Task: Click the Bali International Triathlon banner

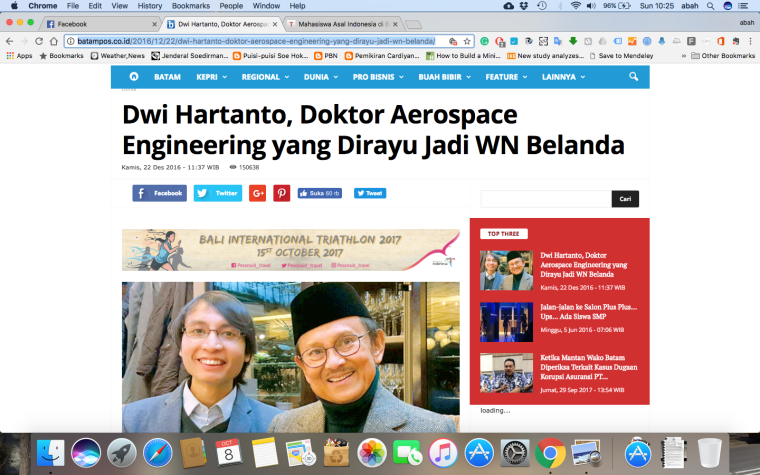Action: [x=291, y=250]
